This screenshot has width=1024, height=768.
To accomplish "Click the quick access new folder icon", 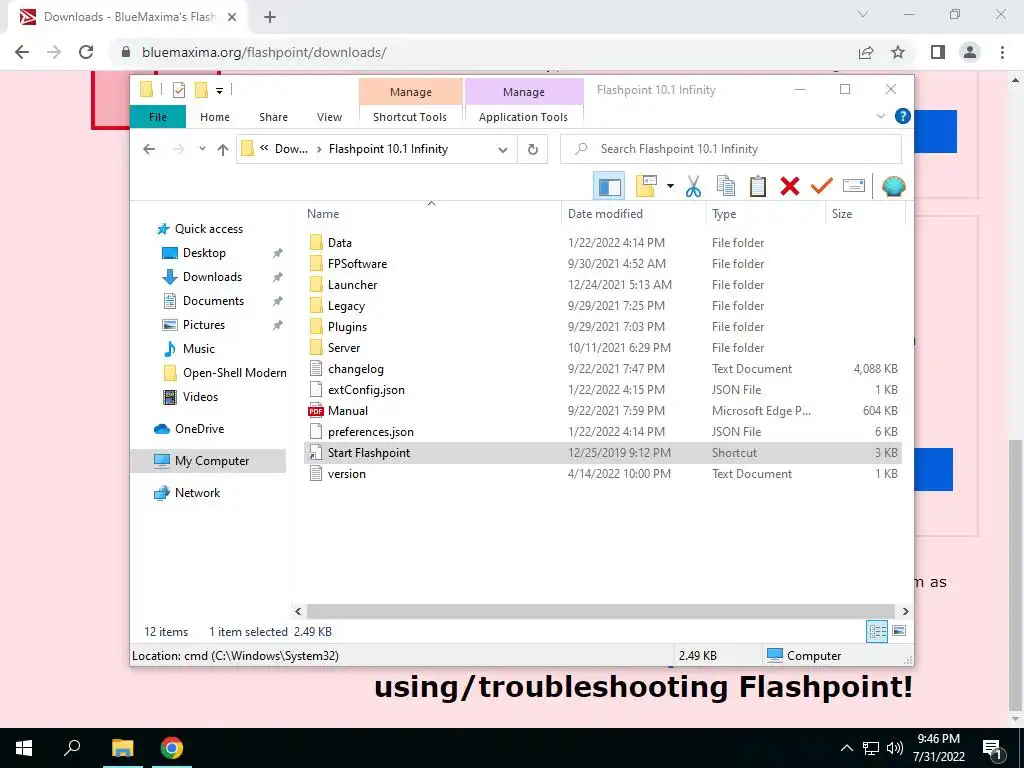I will tap(201, 90).
